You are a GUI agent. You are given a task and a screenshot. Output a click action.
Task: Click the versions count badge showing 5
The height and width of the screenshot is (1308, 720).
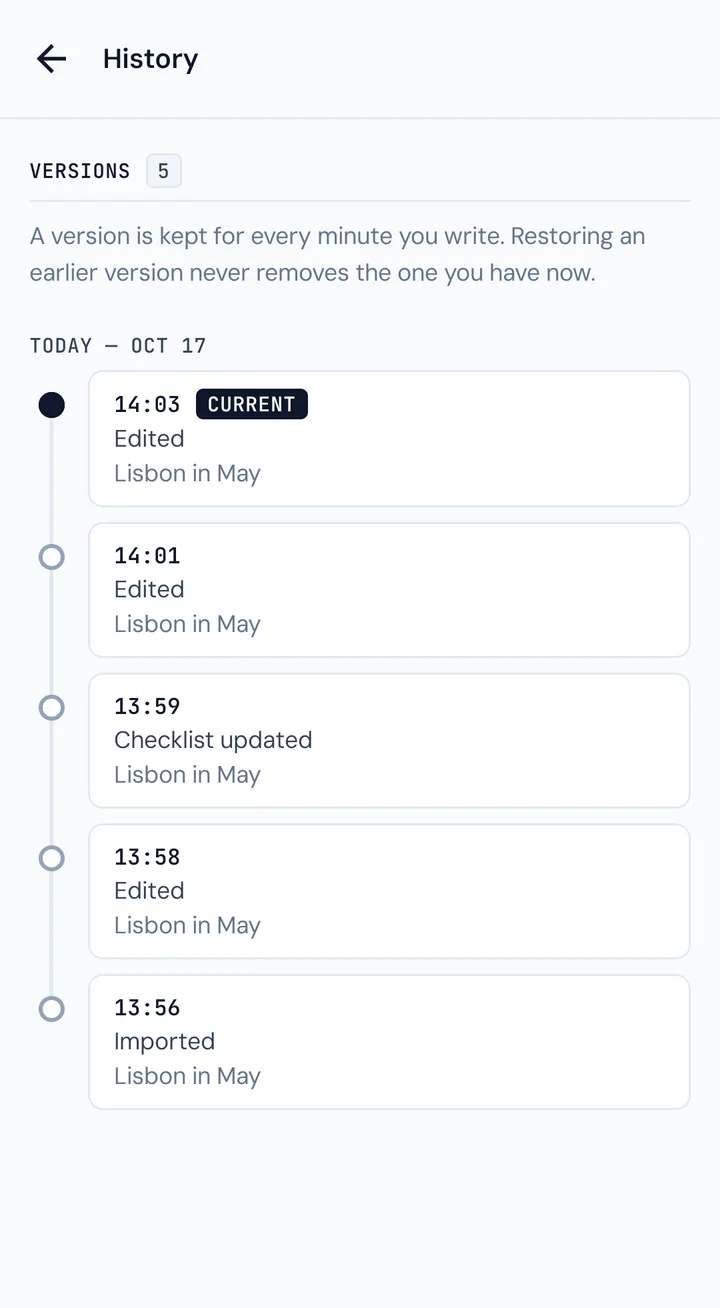pos(164,171)
